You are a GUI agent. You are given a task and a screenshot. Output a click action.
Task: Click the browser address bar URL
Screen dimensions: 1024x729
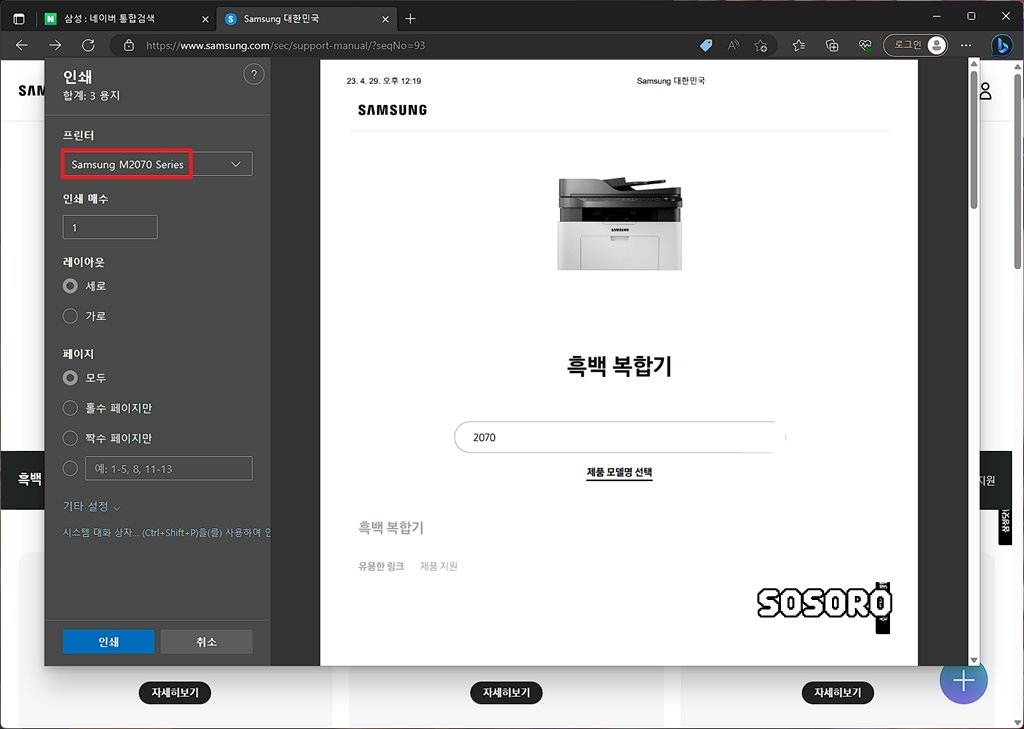[x=285, y=46]
